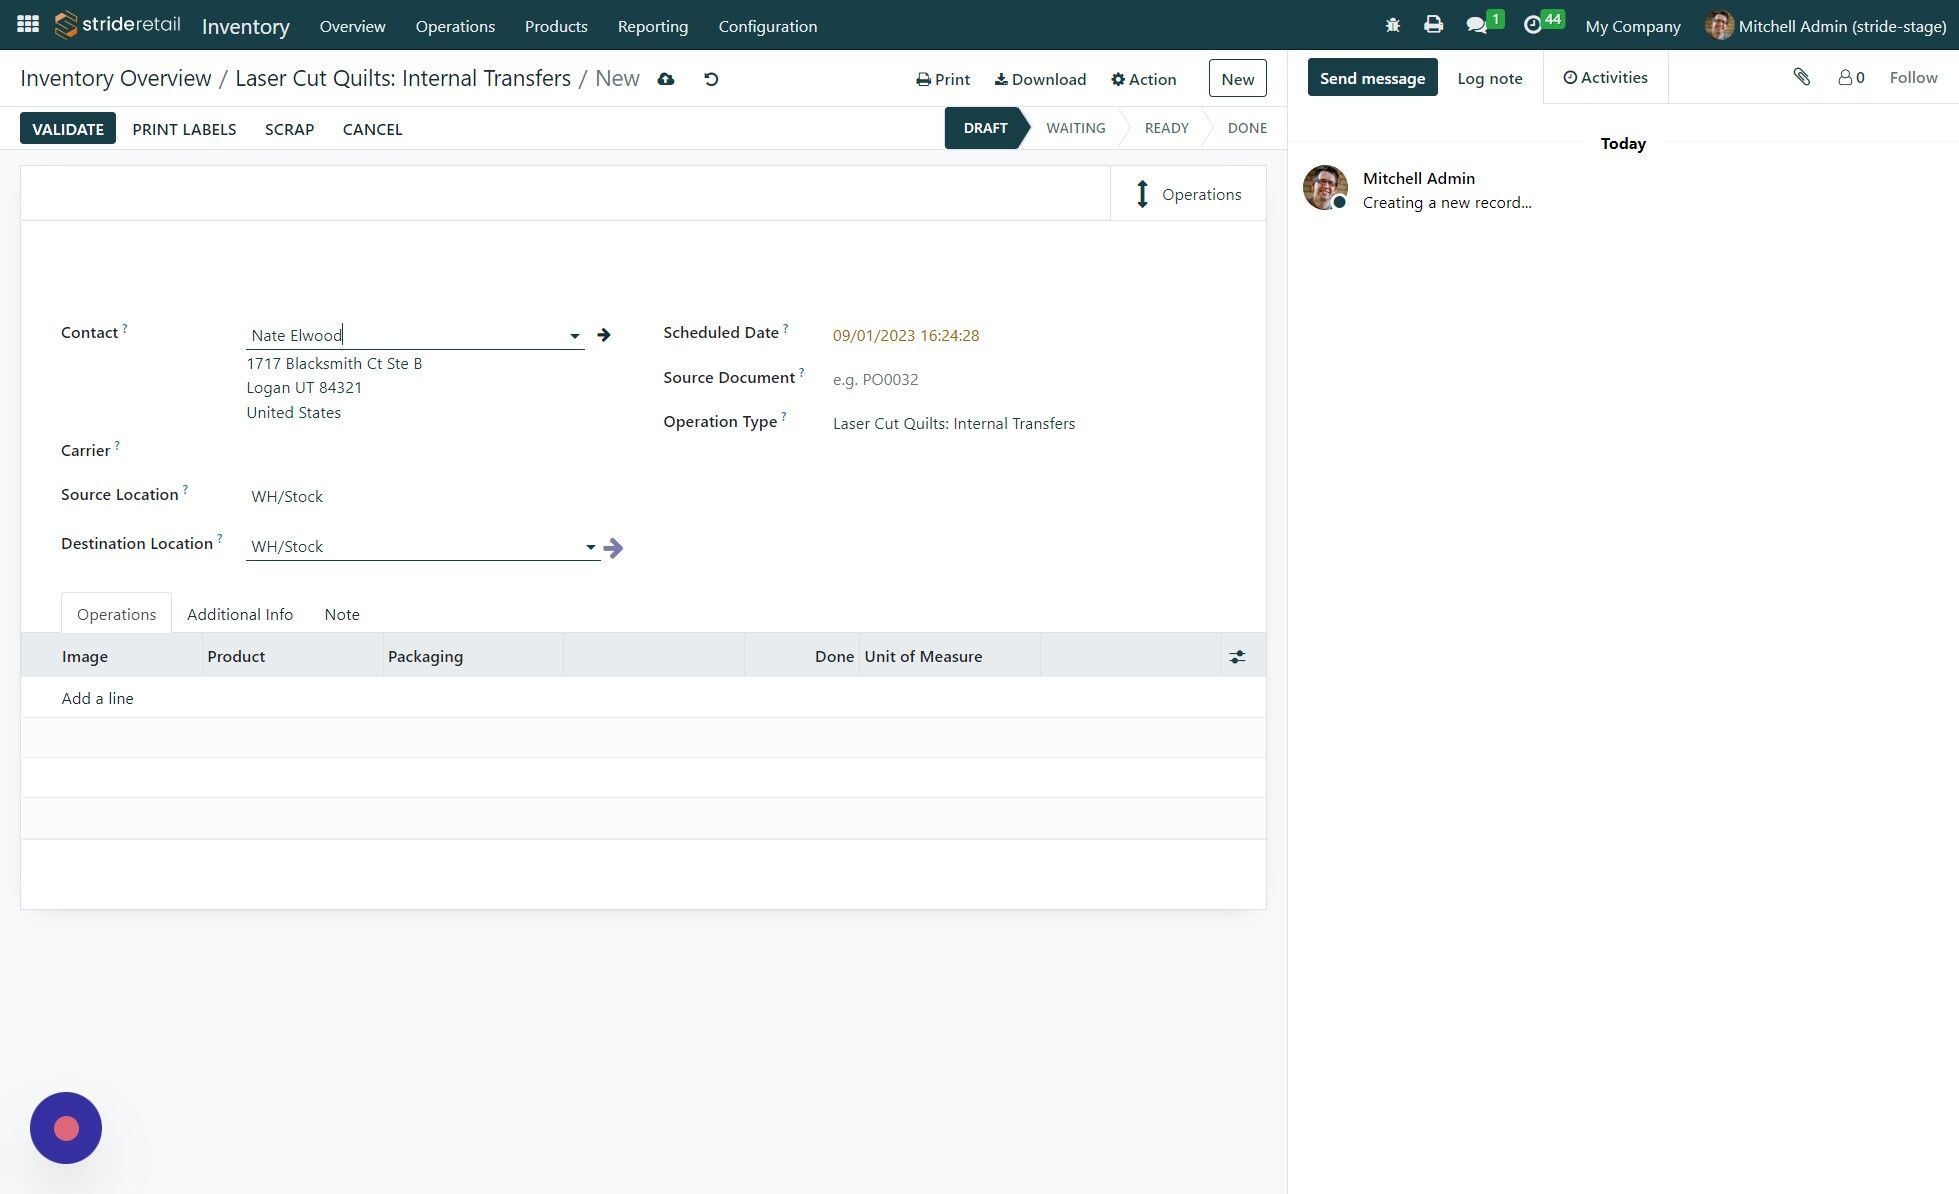Click Add a line link
Image resolution: width=1959 pixels, height=1194 pixels.
[97, 698]
